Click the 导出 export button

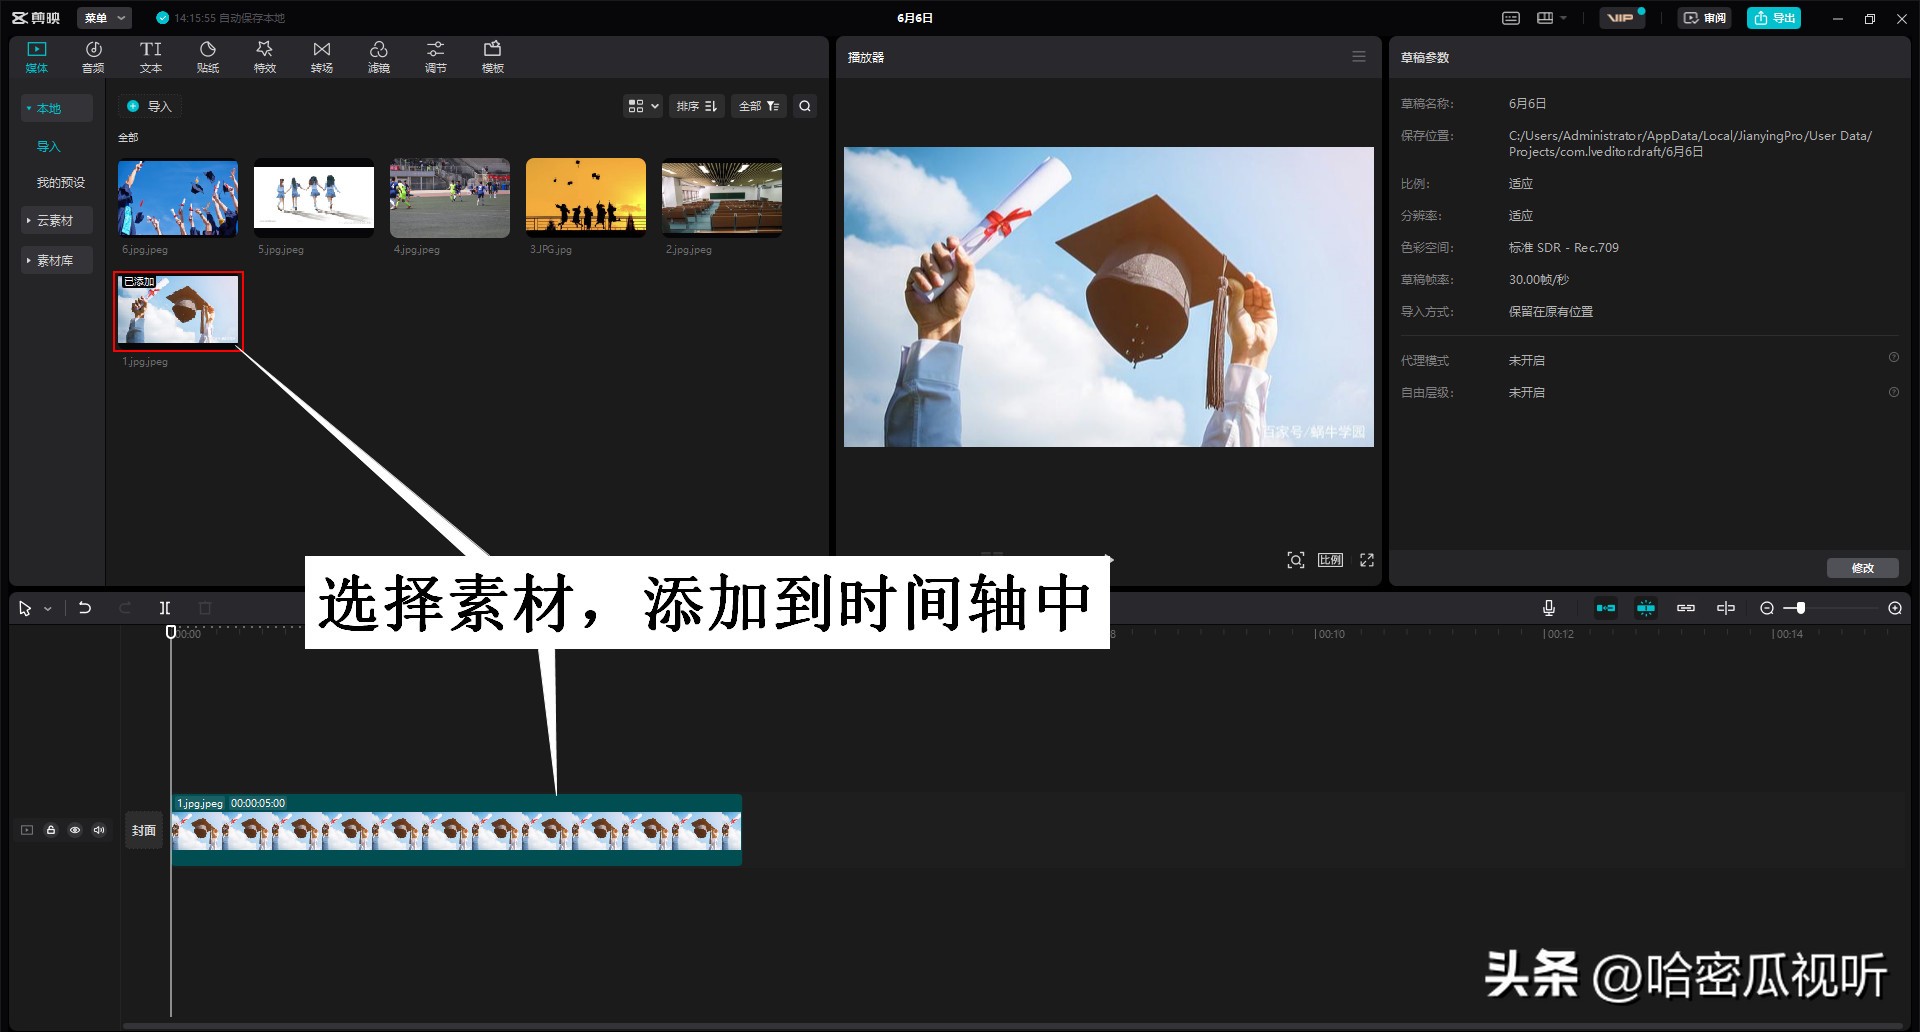[1773, 17]
